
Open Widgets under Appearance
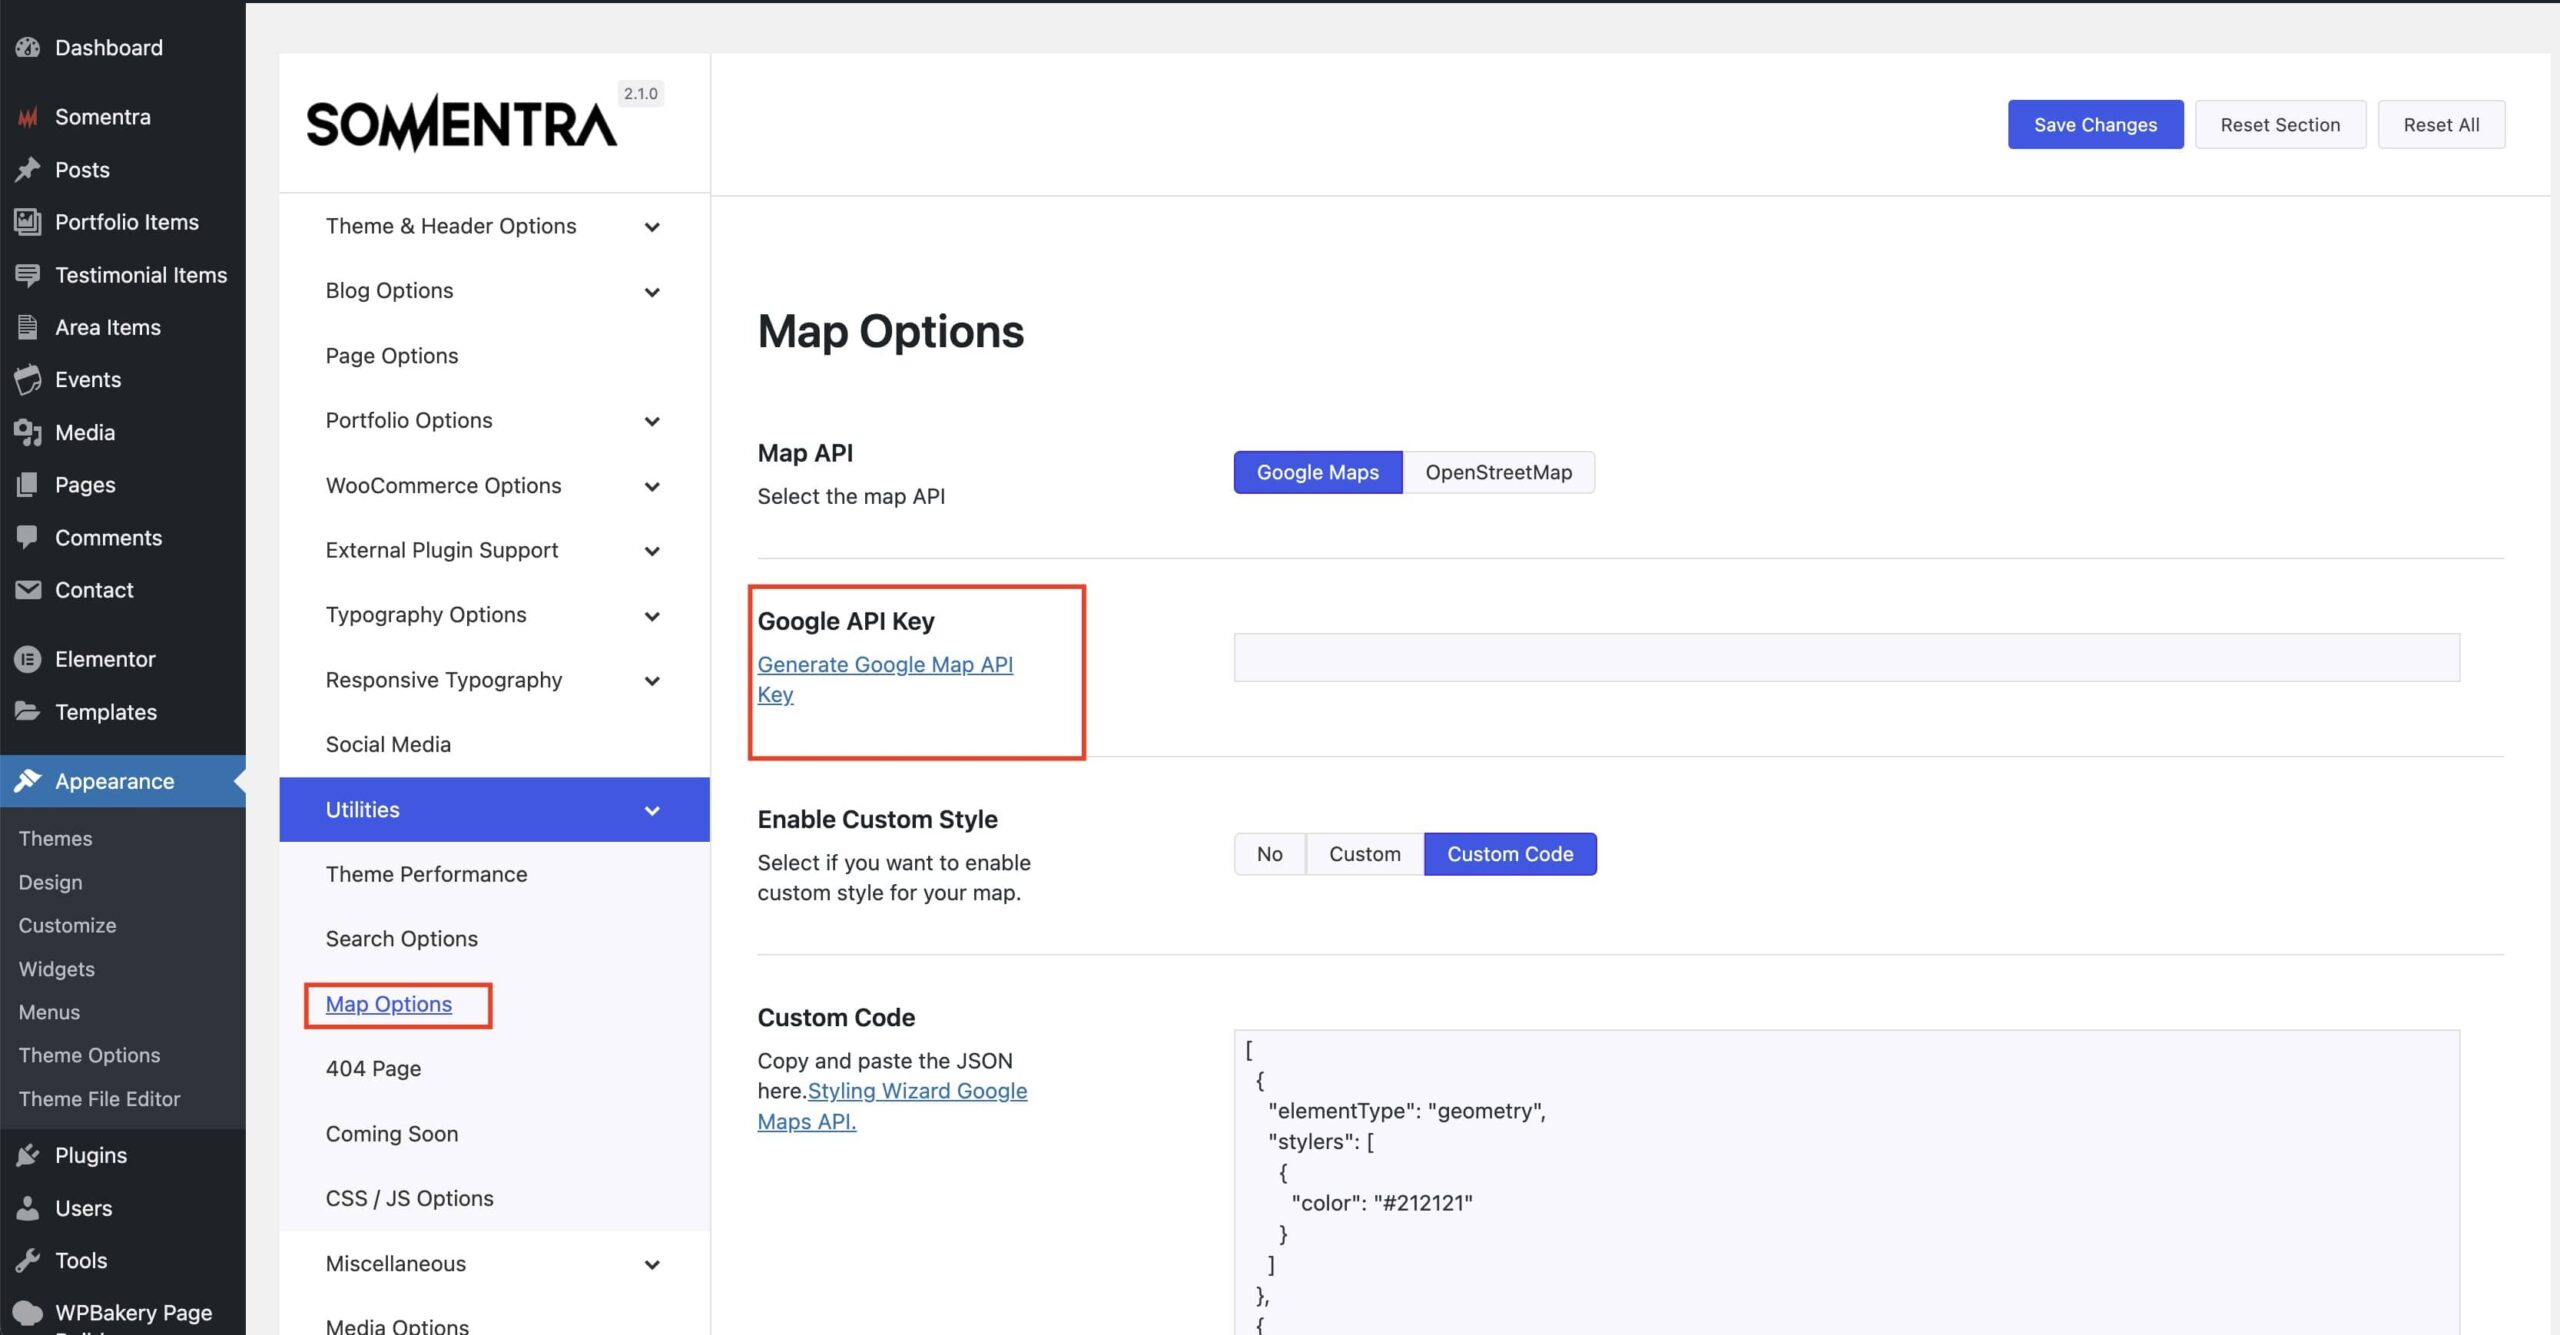[x=56, y=968]
